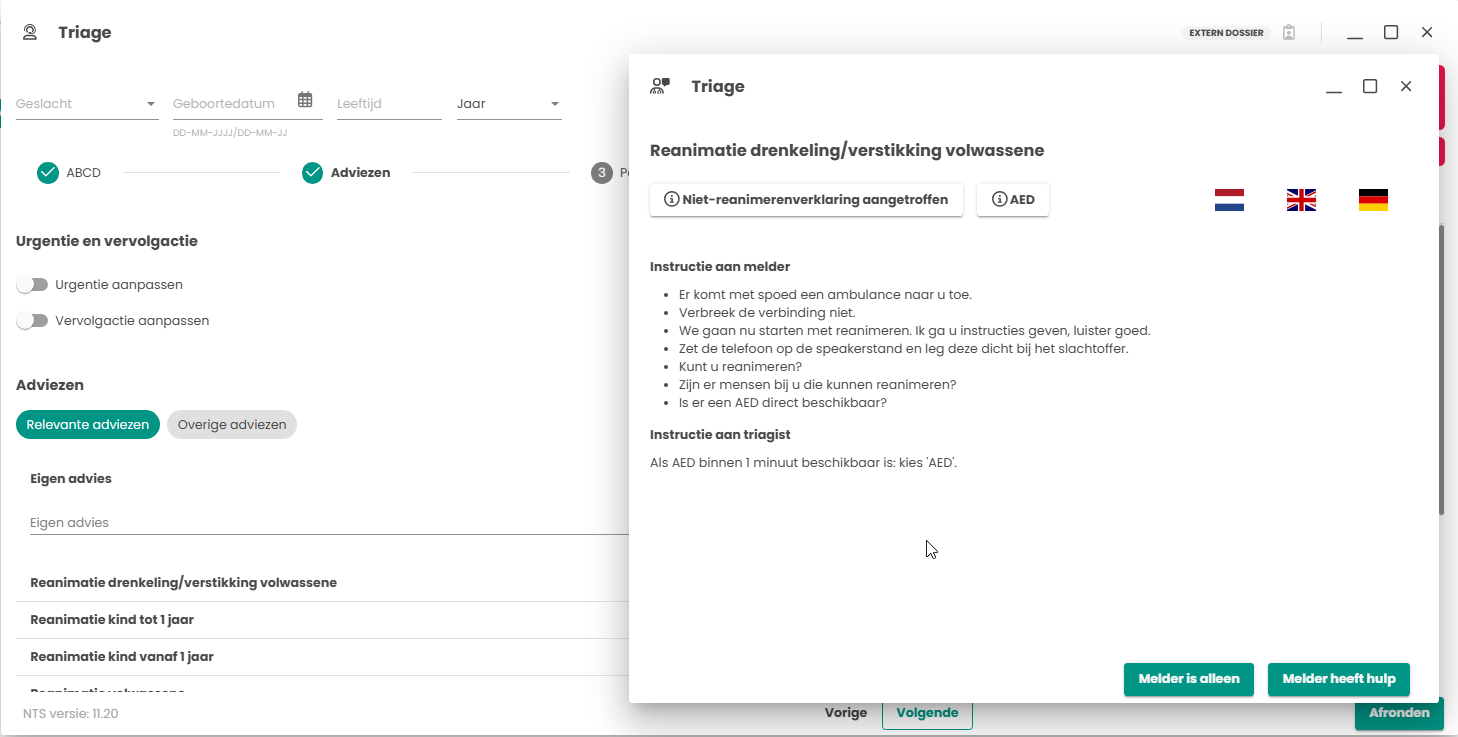Switch instructions to German flag language
The image size is (1458, 737).
[x=1373, y=200]
